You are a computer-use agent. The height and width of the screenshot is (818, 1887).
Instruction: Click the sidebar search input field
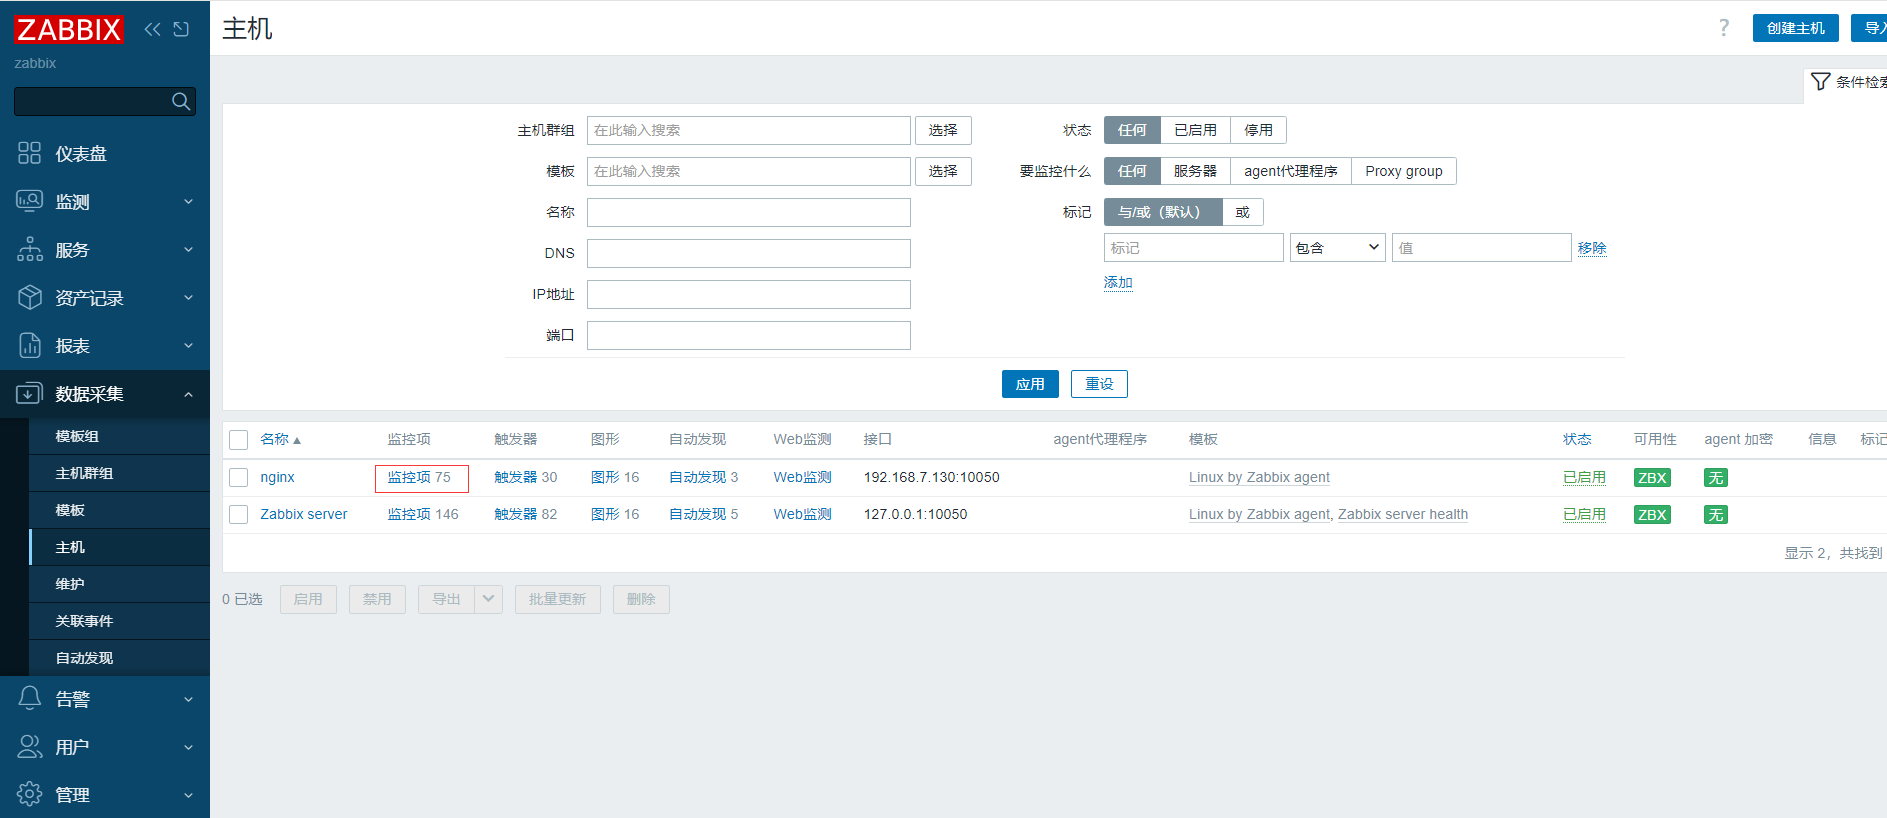[91, 101]
